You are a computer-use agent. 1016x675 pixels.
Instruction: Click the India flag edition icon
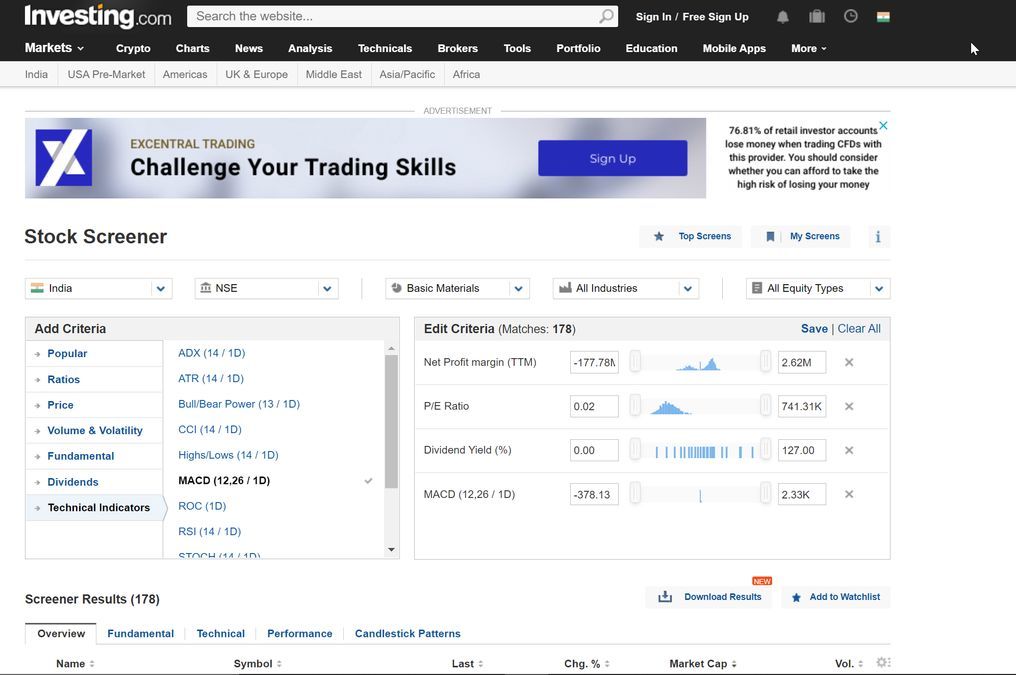(x=883, y=17)
